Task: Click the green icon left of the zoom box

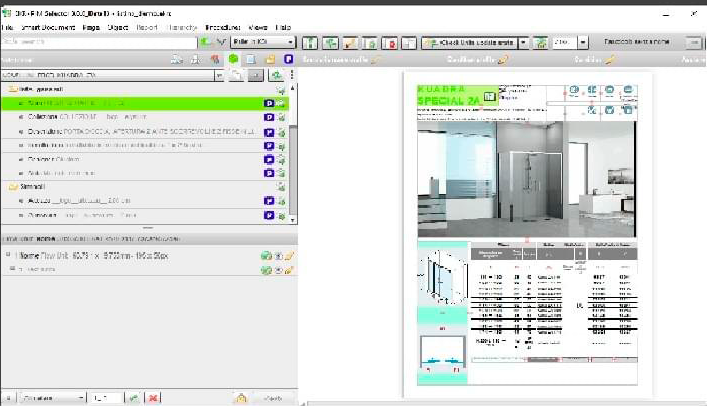Action: [540, 43]
